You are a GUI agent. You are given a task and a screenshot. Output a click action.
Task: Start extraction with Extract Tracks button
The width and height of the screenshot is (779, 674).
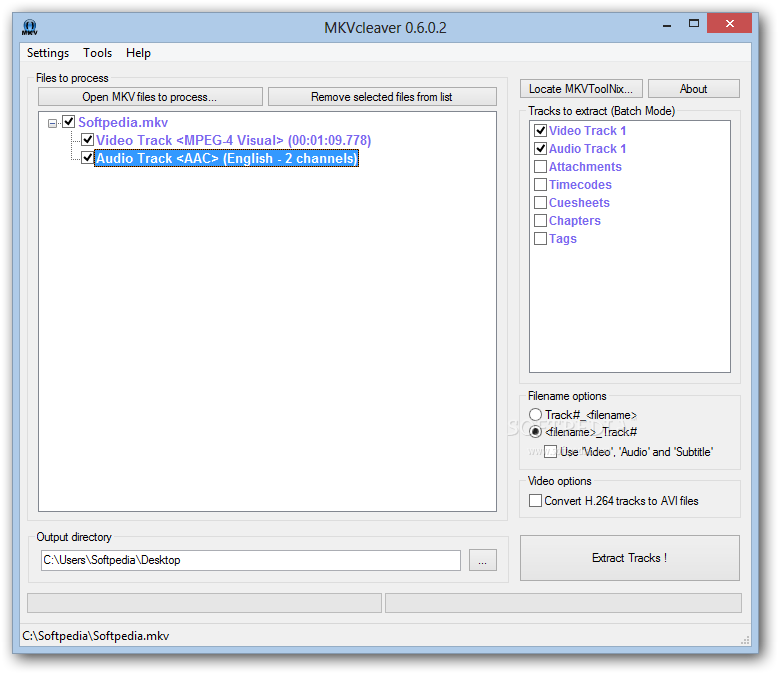pyautogui.click(x=629, y=558)
